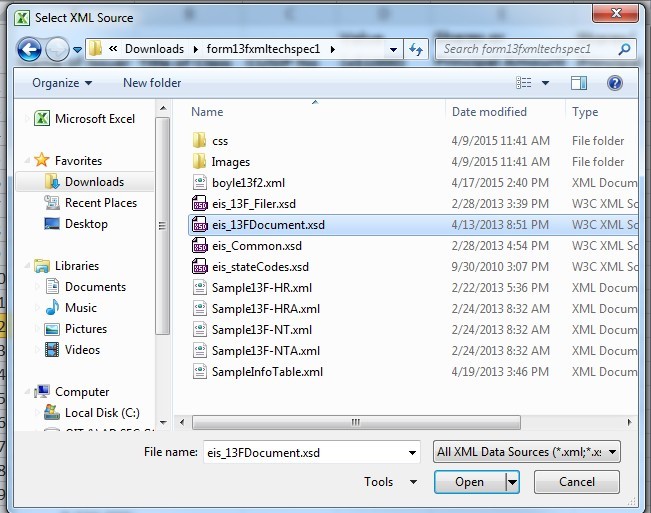Close the Select XML Source dialog
This screenshot has width=651, height=513.
point(615,13)
